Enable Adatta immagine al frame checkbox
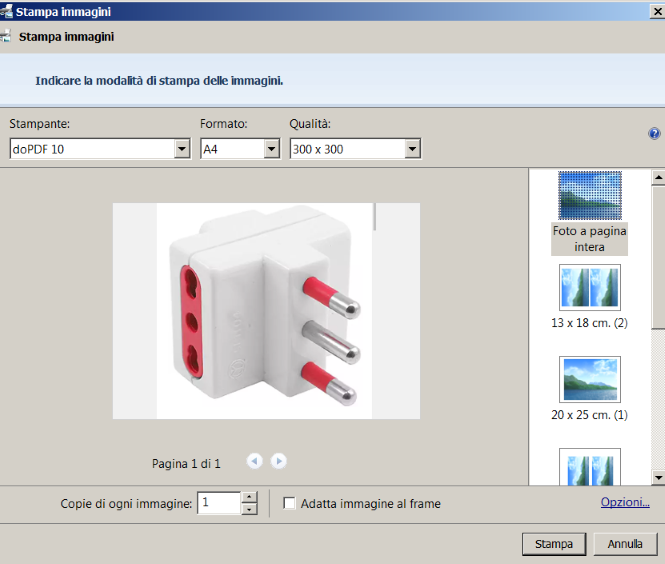Image resolution: width=665 pixels, height=564 pixels. (289, 503)
